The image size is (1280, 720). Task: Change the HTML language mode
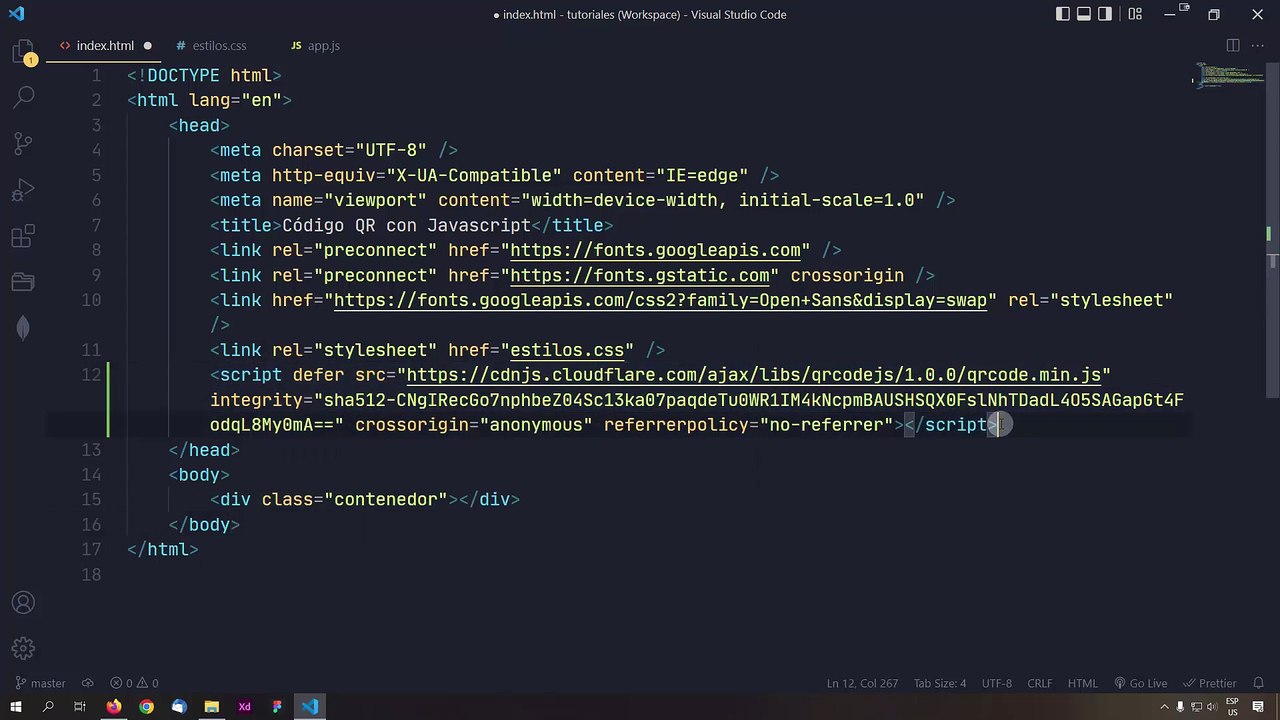coord(1083,684)
